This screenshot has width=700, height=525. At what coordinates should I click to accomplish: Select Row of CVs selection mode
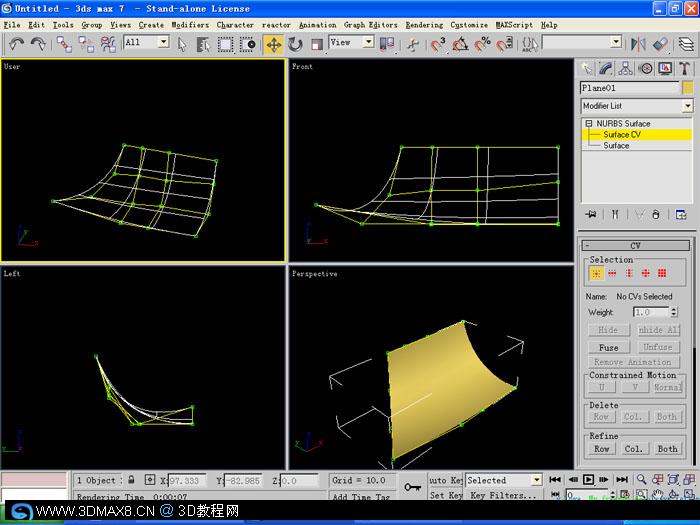(612, 273)
